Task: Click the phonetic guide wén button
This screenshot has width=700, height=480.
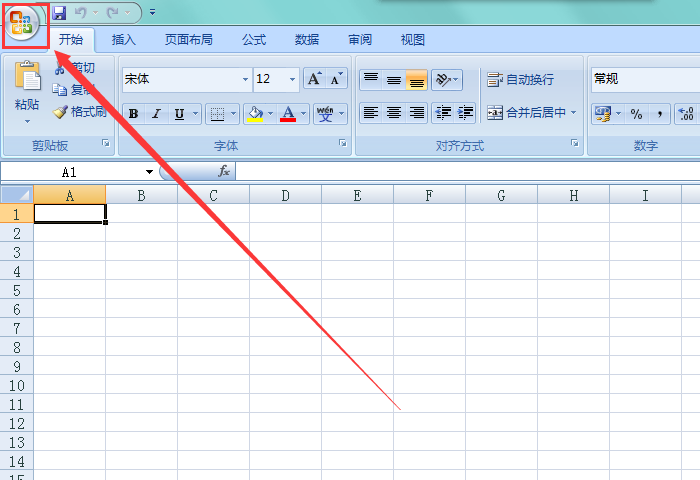Action: pyautogui.click(x=325, y=114)
